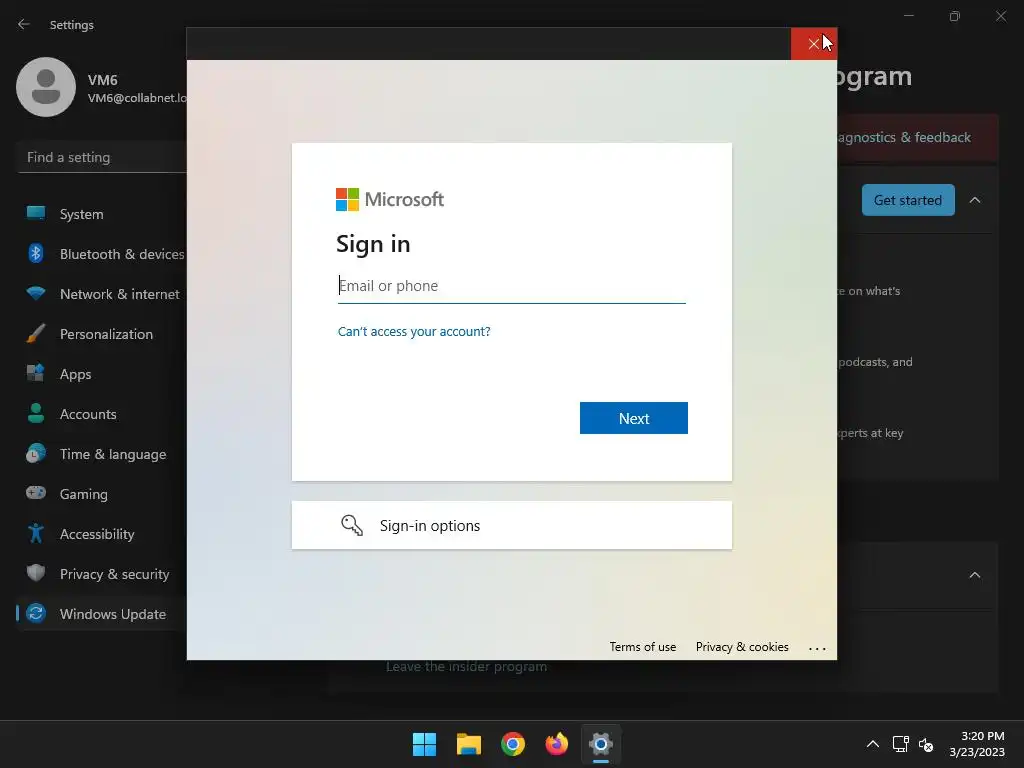Open Network & internet category

pyautogui.click(x=101, y=294)
